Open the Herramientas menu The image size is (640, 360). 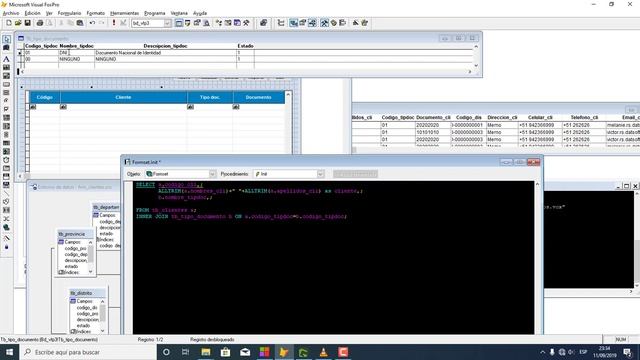pyautogui.click(x=124, y=13)
